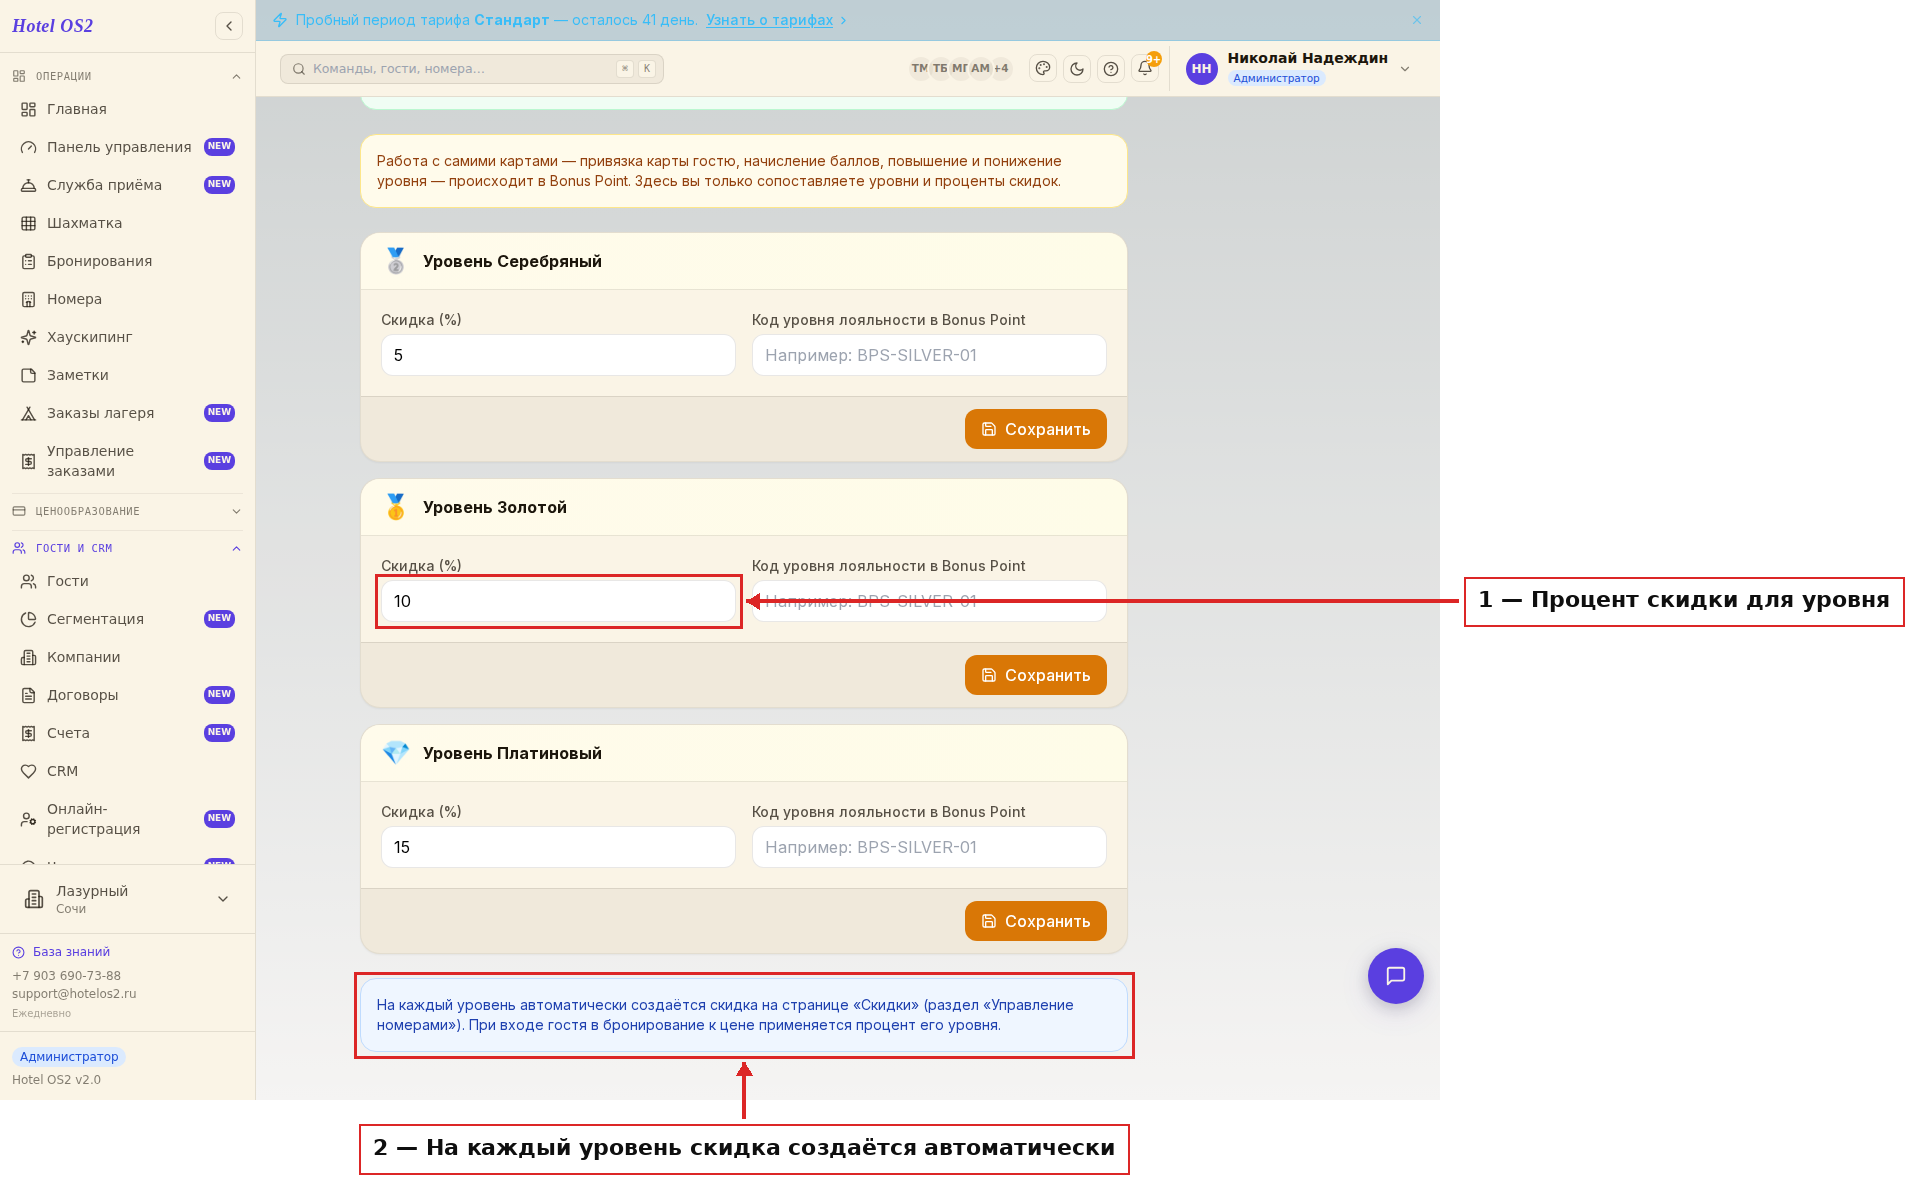1928x1198 pixels.
Task: Close the trial period banner
Action: tap(1417, 20)
